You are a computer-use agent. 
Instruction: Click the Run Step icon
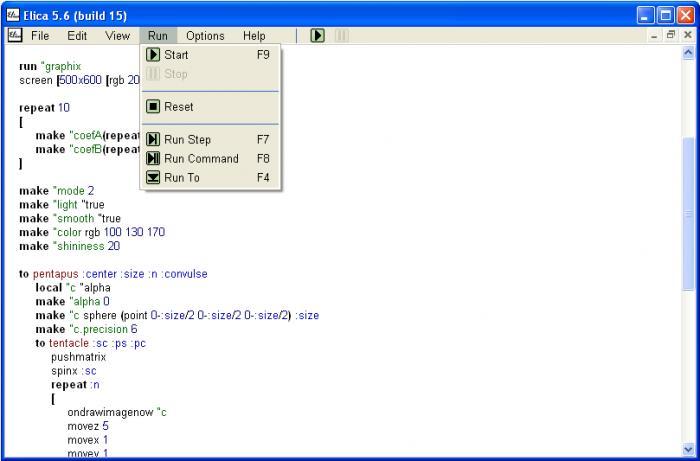tap(153, 140)
